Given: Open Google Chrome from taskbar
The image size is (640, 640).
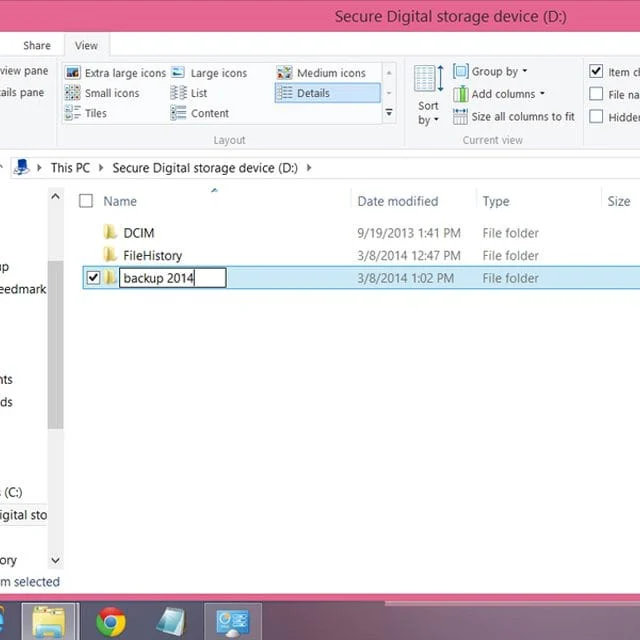Looking at the screenshot, I should click(111, 622).
